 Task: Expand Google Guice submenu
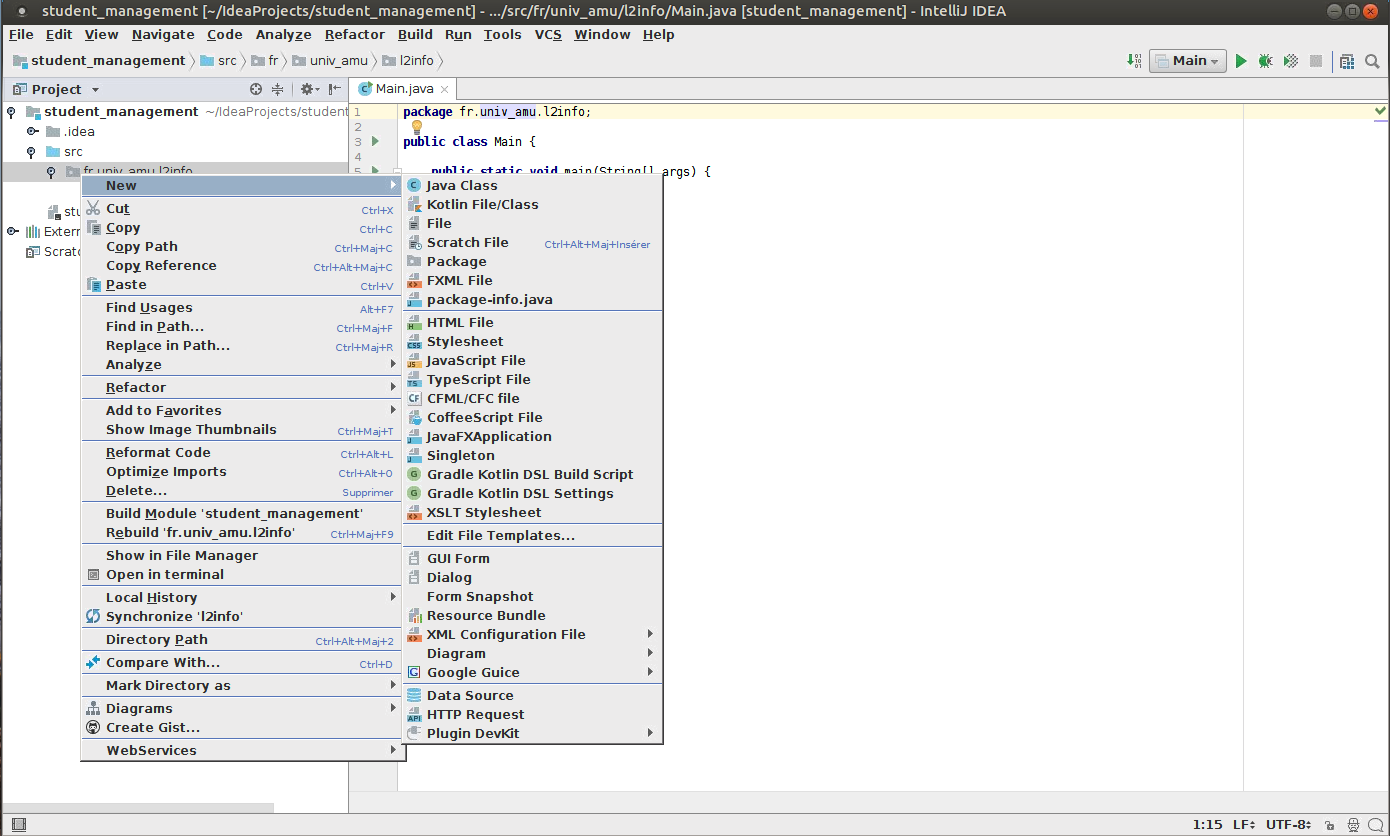coord(532,672)
